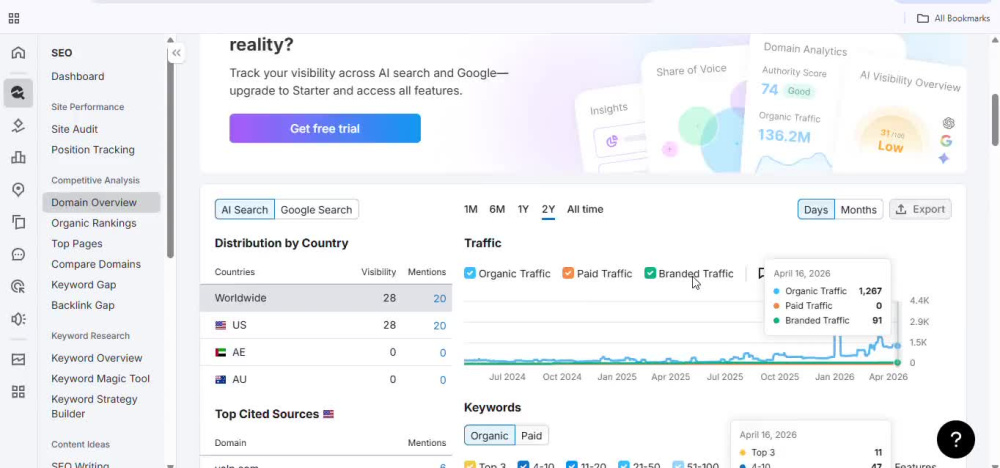Click the Organic Traffic data point on chart
The width and height of the screenshot is (1000, 468).
(x=898, y=346)
